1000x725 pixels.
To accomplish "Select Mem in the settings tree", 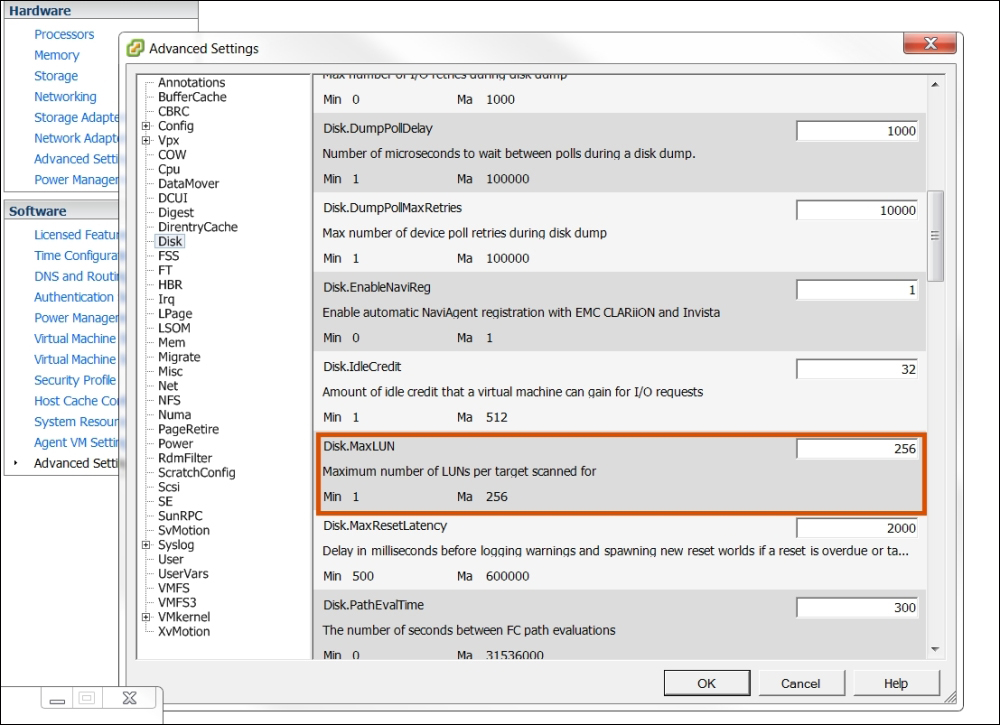I will 172,343.
